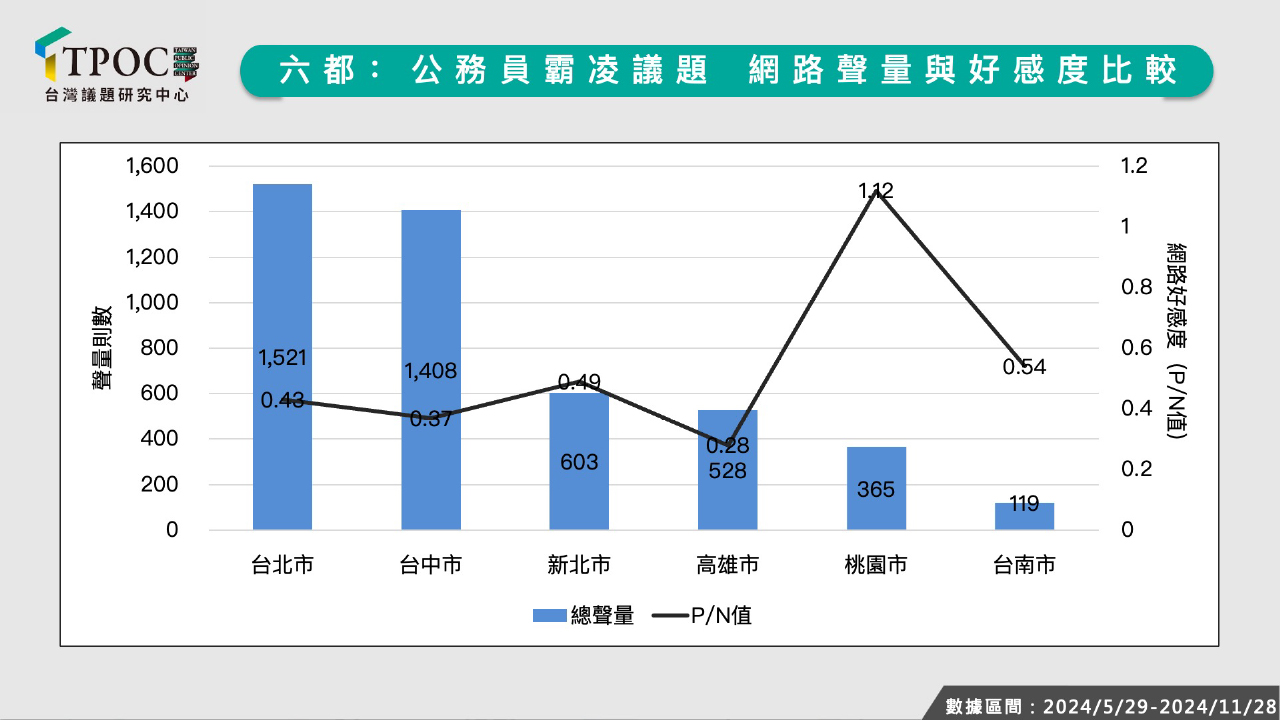Viewport: 1280px width, 720px height.
Task: Select the green chart title banner
Action: point(726,70)
